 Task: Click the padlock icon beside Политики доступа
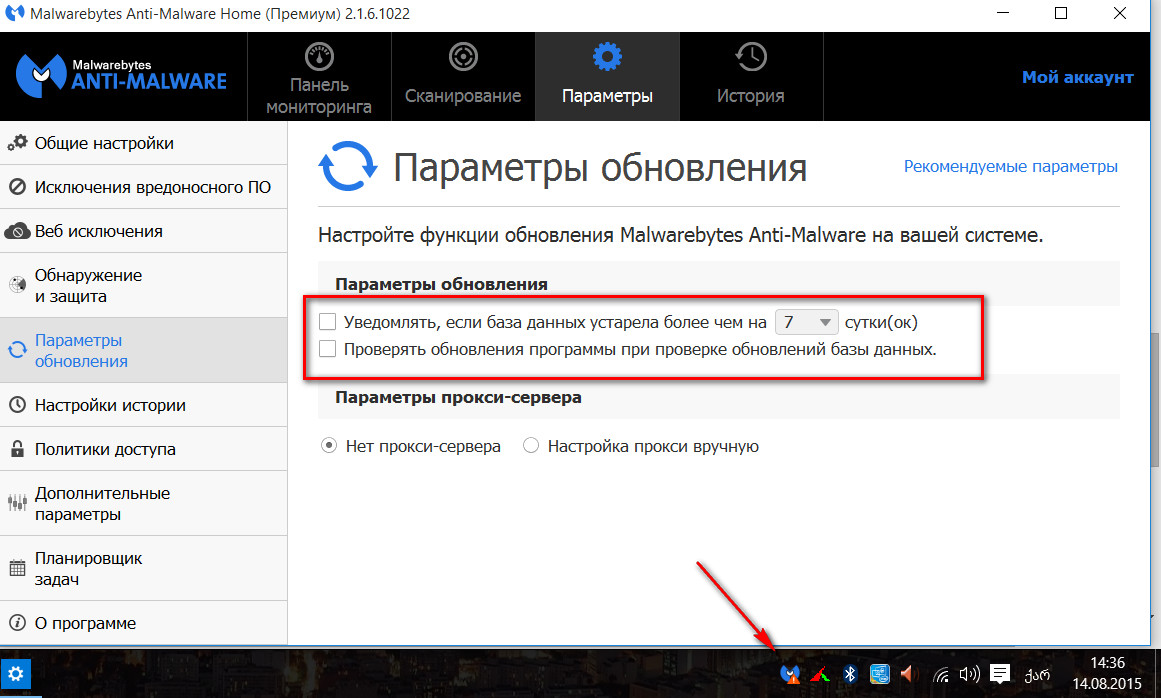tap(17, 449)
